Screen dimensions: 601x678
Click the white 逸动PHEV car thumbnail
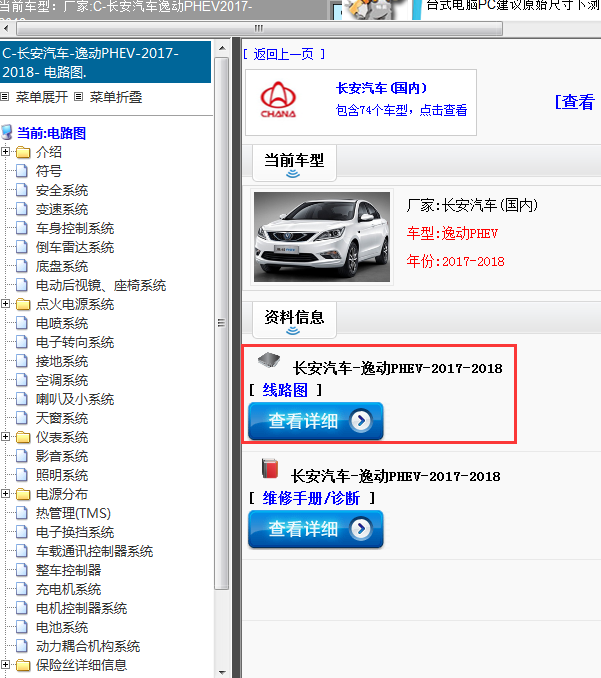[x=322, y=237]
